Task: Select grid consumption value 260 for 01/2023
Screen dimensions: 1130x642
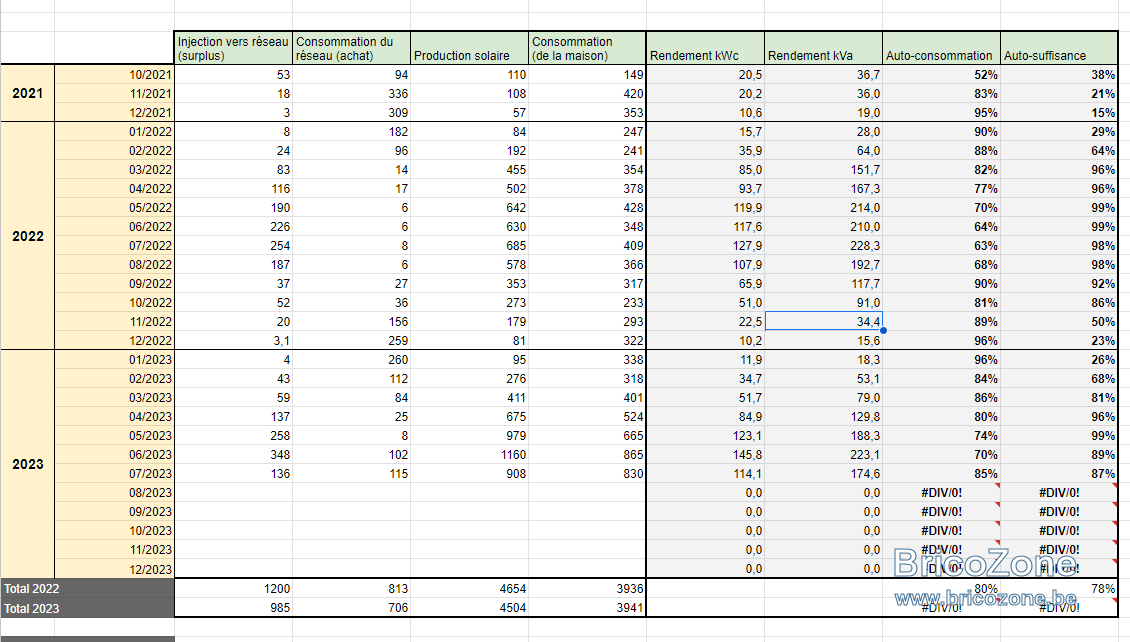Action: pos(351,360)
